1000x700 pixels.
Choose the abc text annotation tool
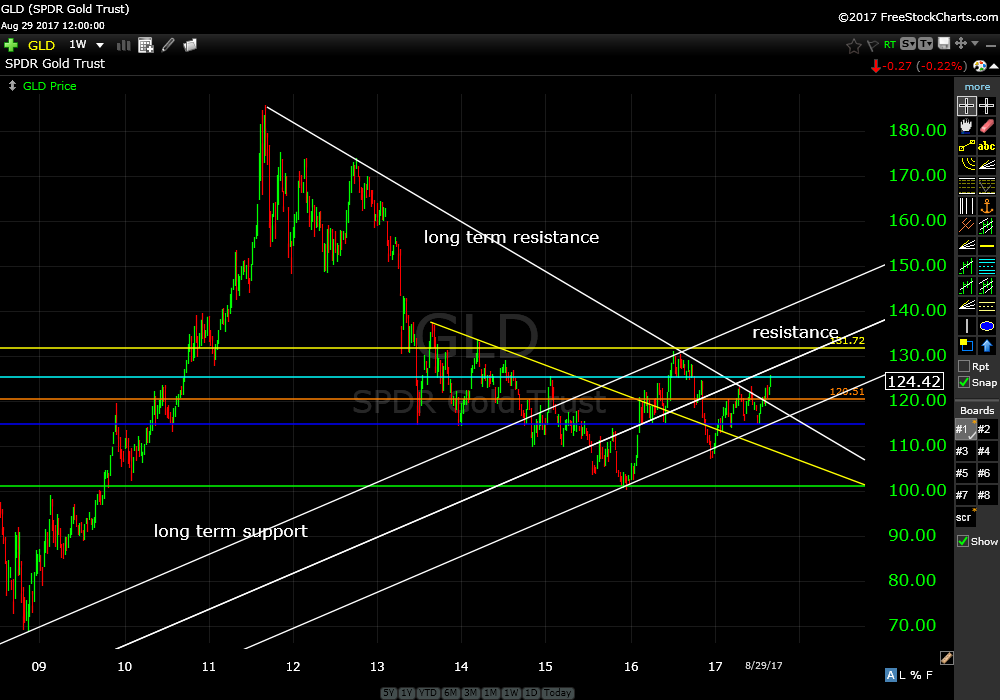click(987, 146)
